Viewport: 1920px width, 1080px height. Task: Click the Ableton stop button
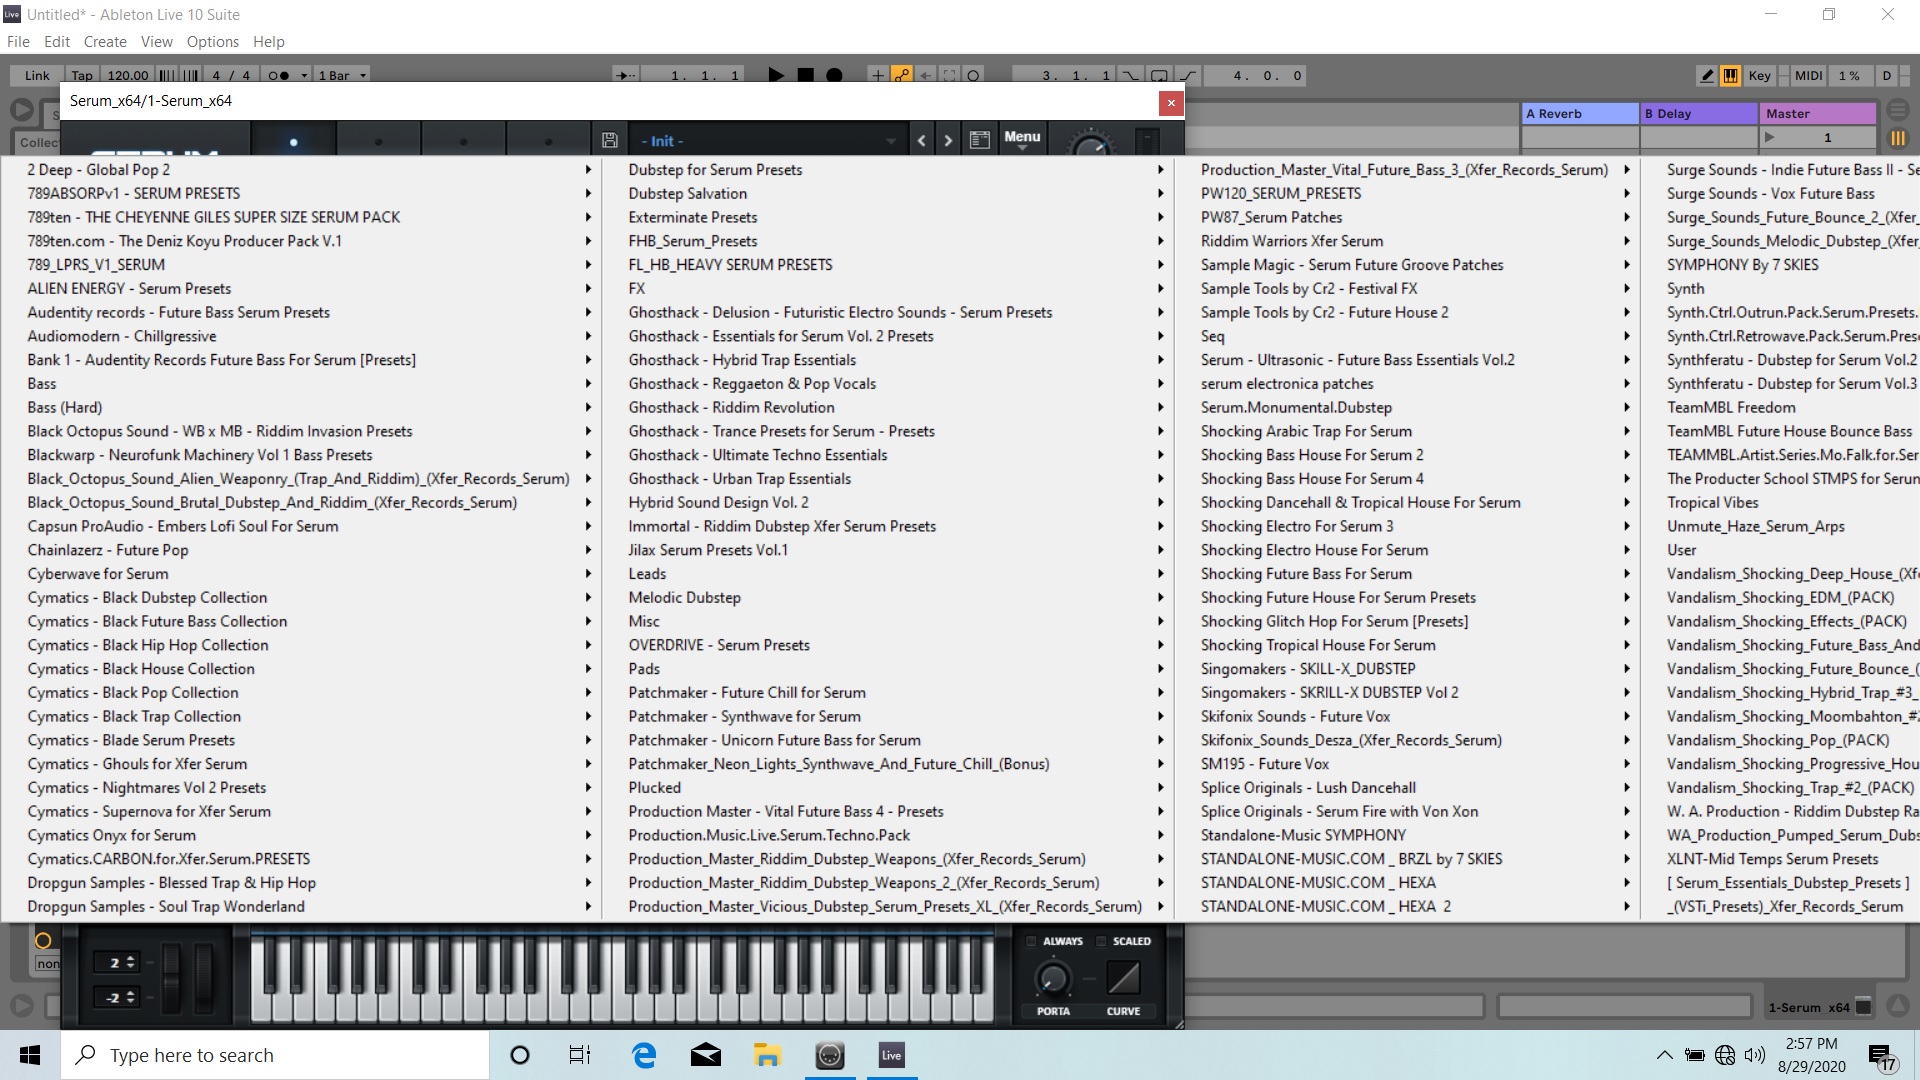pyautogui.click(x=805, y=75)
